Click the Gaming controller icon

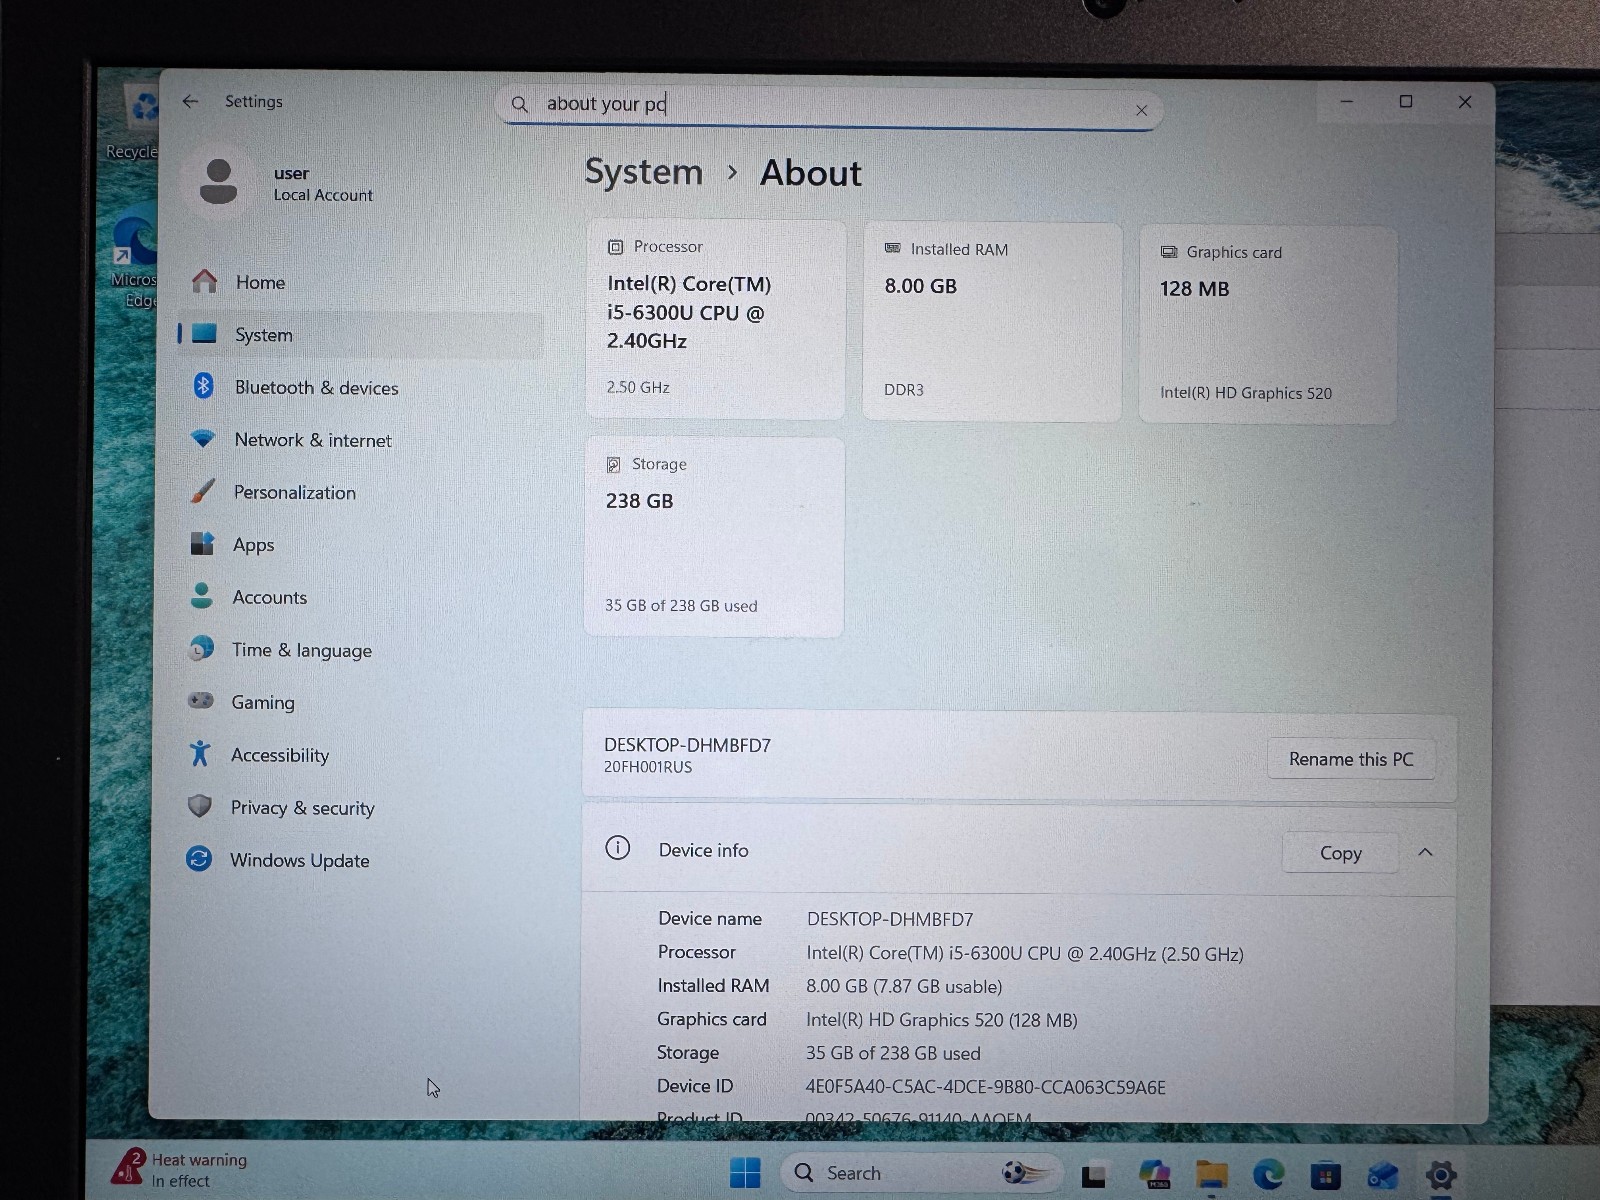tap(201, 701)
